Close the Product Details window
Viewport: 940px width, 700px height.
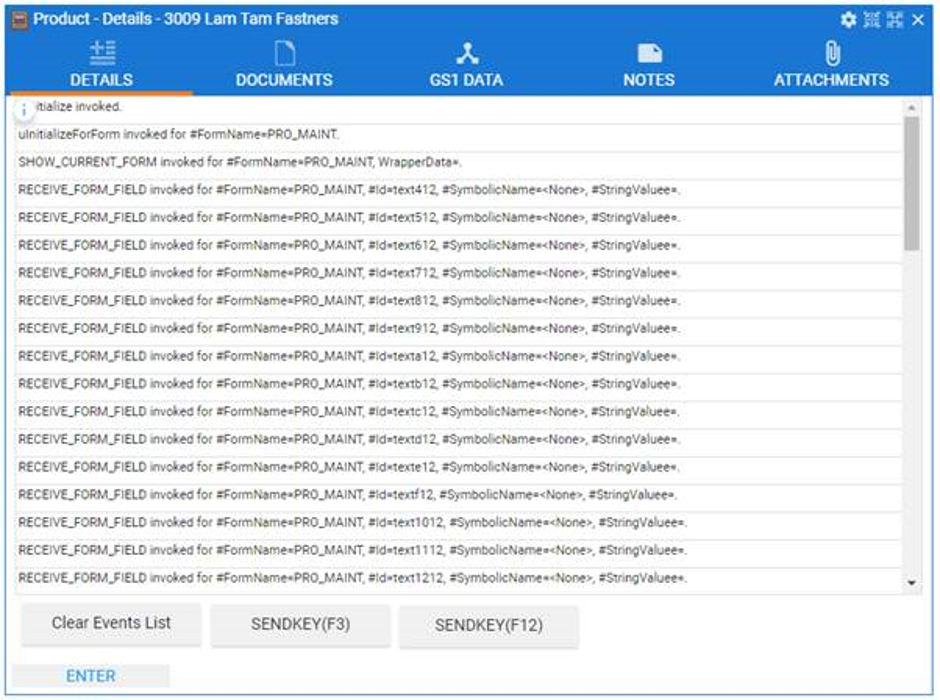point(918,20)
